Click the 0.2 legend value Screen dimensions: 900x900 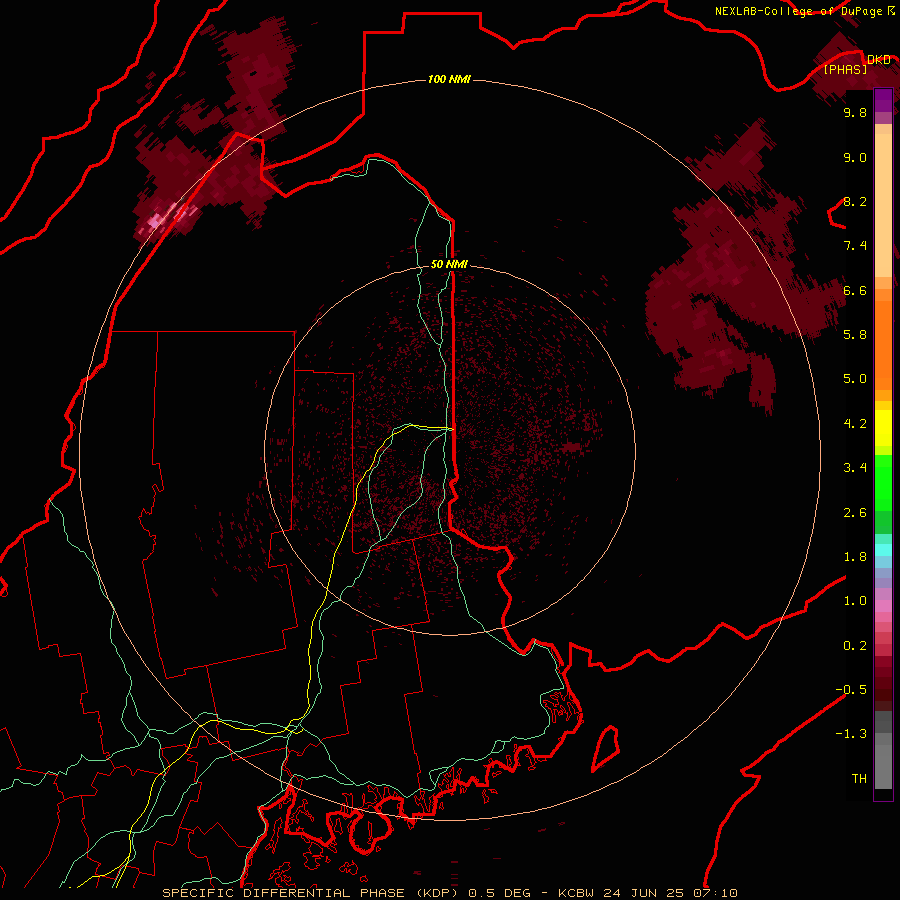point(855,646)
